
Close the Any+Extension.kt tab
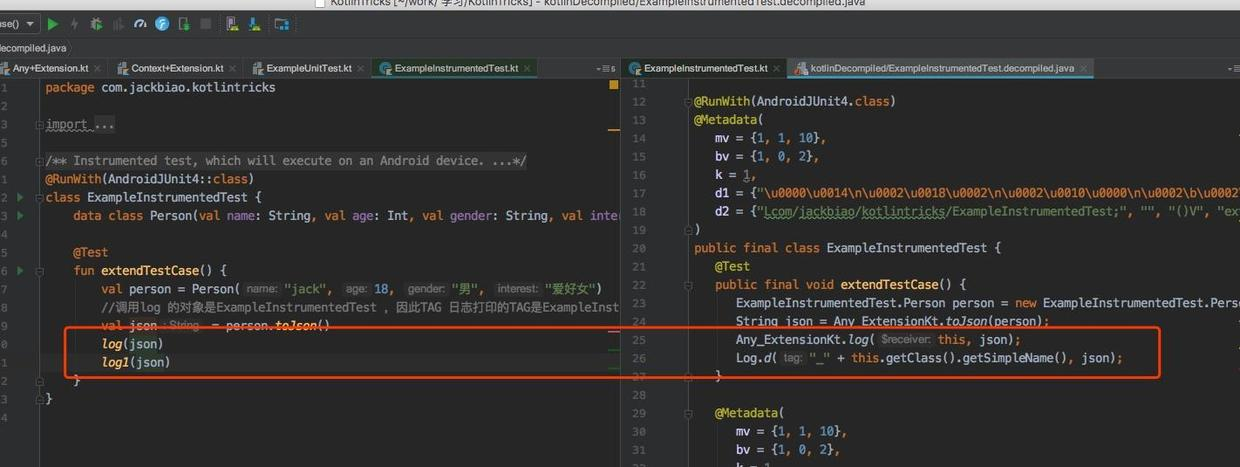96,69
